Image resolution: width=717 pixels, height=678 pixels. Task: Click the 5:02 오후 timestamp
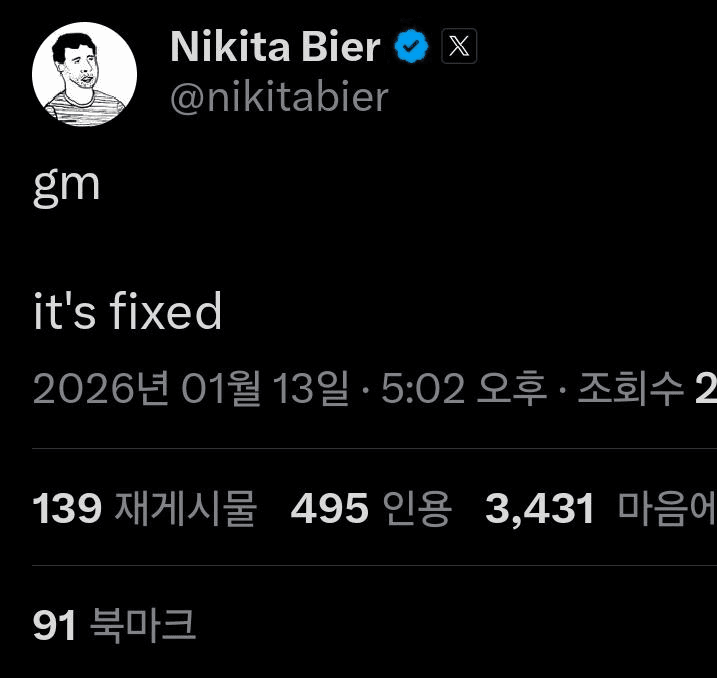(x=464, y=388)
